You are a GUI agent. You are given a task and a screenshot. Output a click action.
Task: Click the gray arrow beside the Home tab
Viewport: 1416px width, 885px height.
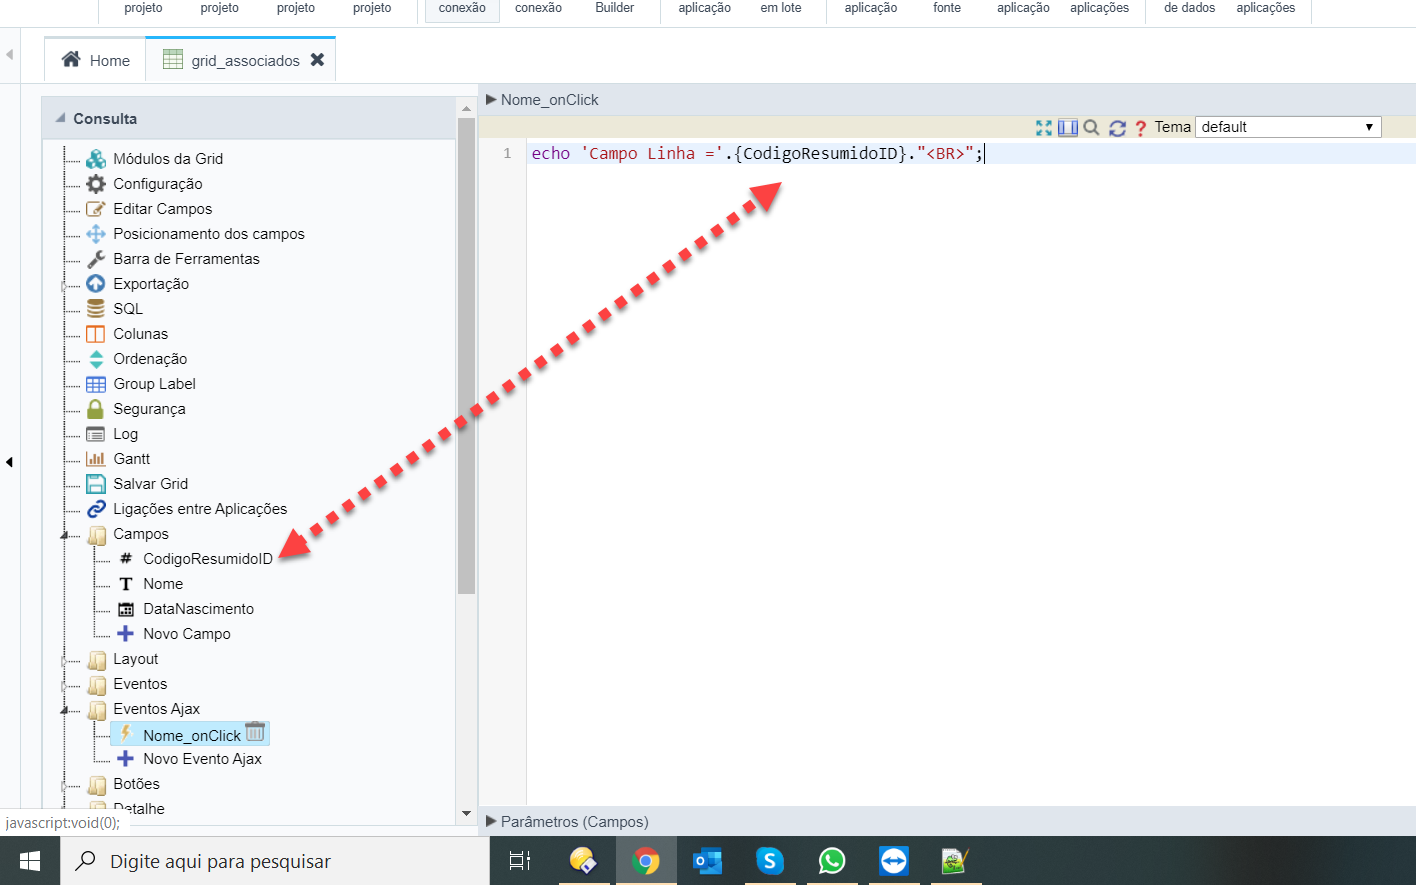point(10,54)
